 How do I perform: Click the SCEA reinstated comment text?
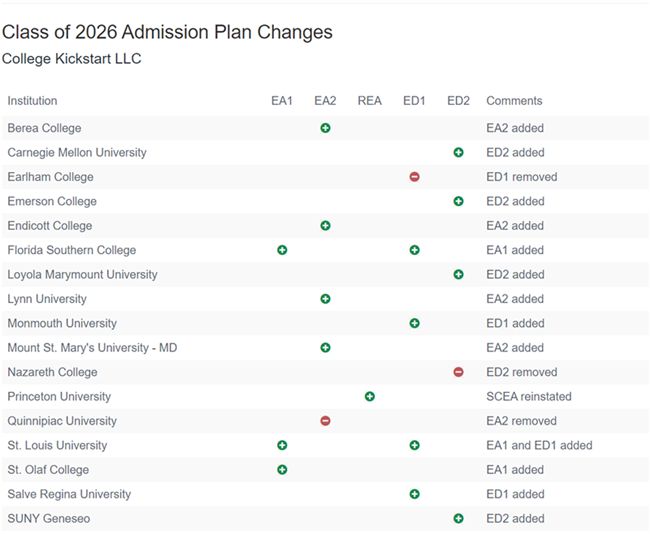point(527,397)
